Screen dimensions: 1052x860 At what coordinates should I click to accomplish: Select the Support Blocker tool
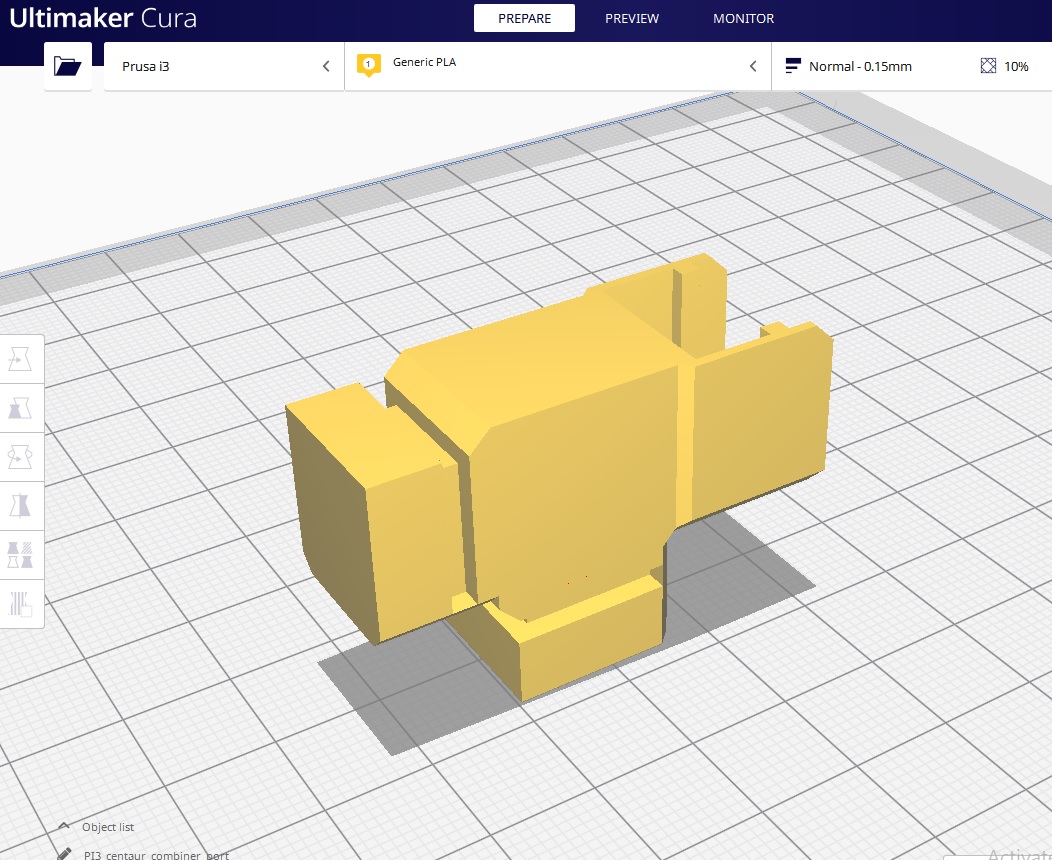(x=20, y=604)
